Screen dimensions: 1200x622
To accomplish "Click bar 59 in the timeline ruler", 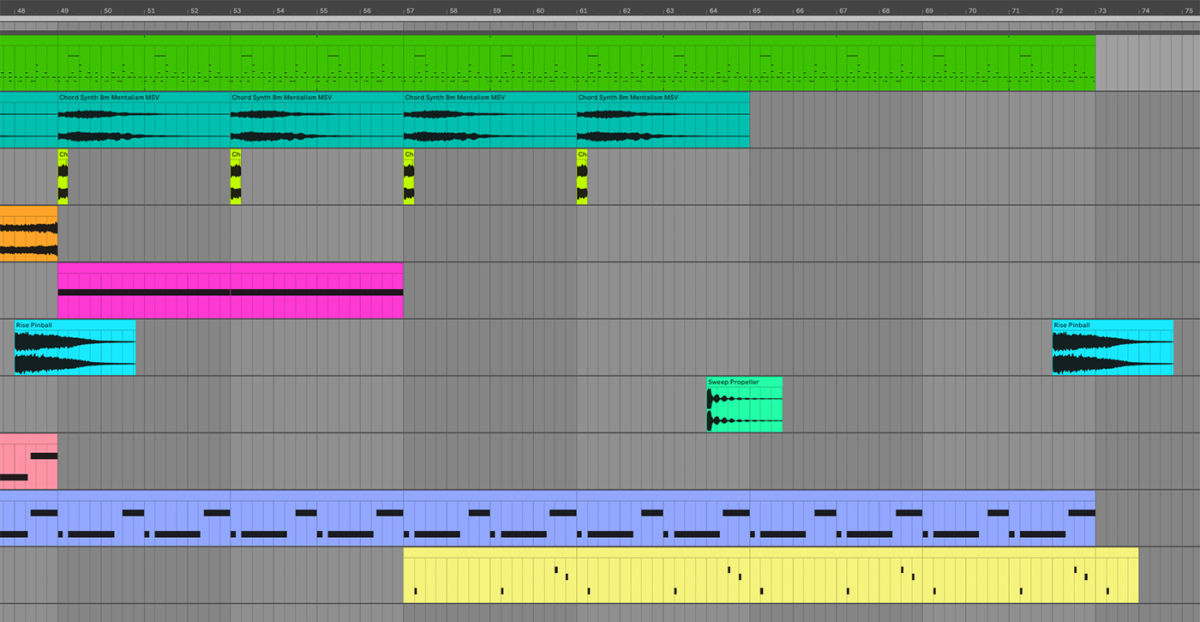I will pyautogui.click(x=496, y=9).
